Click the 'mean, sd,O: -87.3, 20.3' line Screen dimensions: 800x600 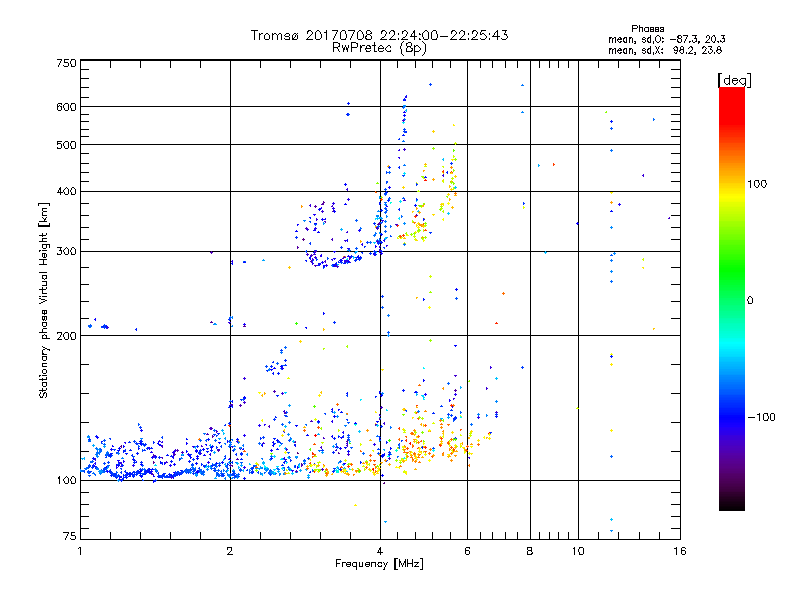(666, 39)
